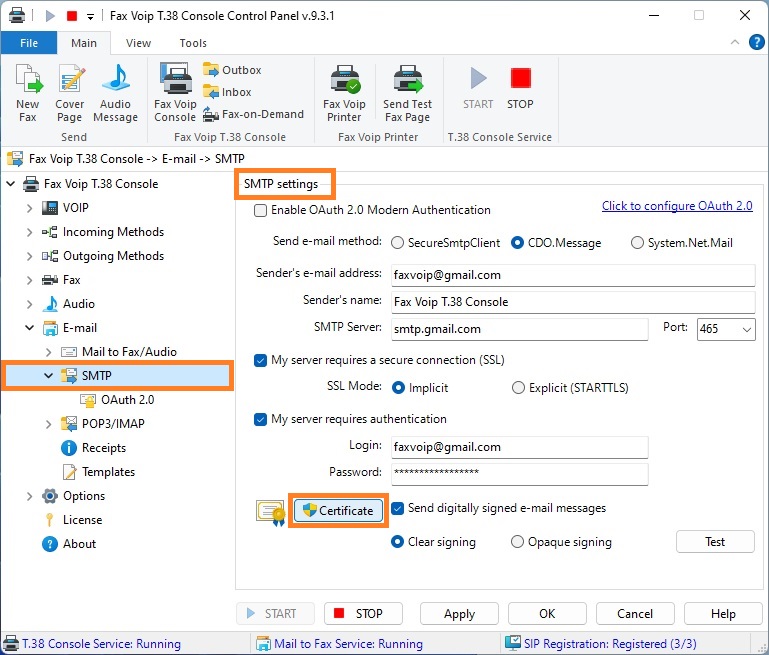
Task: Expand Mail to Fax/Audio arrow
Action: coord(48,352)
